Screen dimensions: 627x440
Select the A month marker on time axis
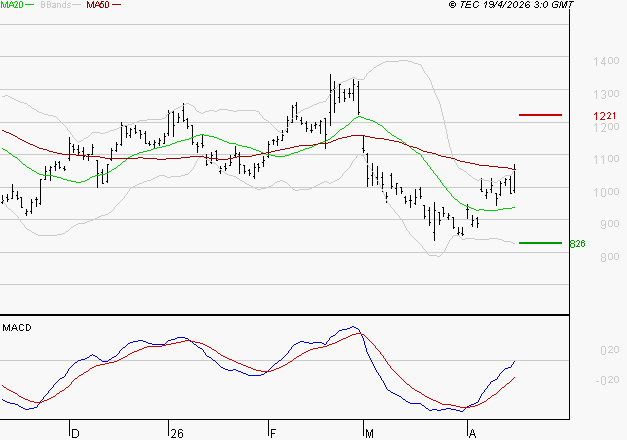click(472, 433)
